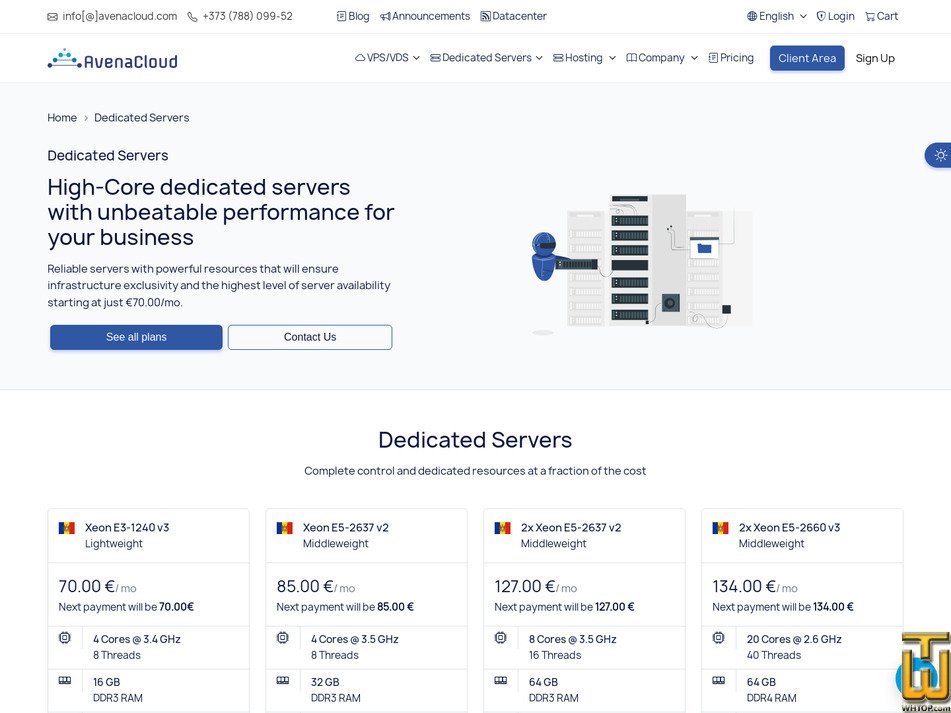Click the phone number +373 (788) 099-52

tap(247, 16)
